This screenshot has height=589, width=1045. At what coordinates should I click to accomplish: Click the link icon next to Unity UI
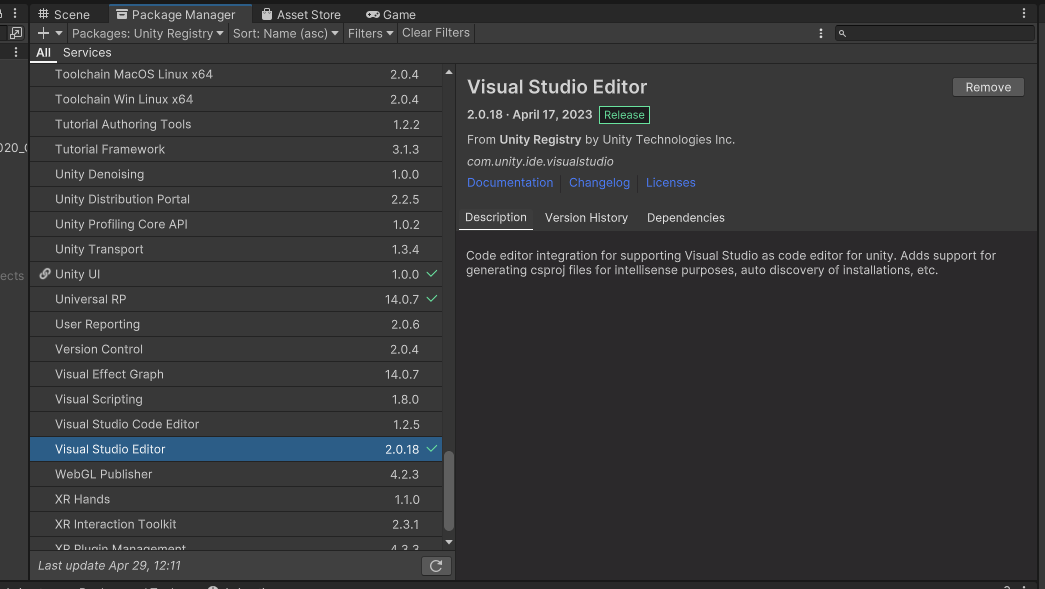point(45,274)
